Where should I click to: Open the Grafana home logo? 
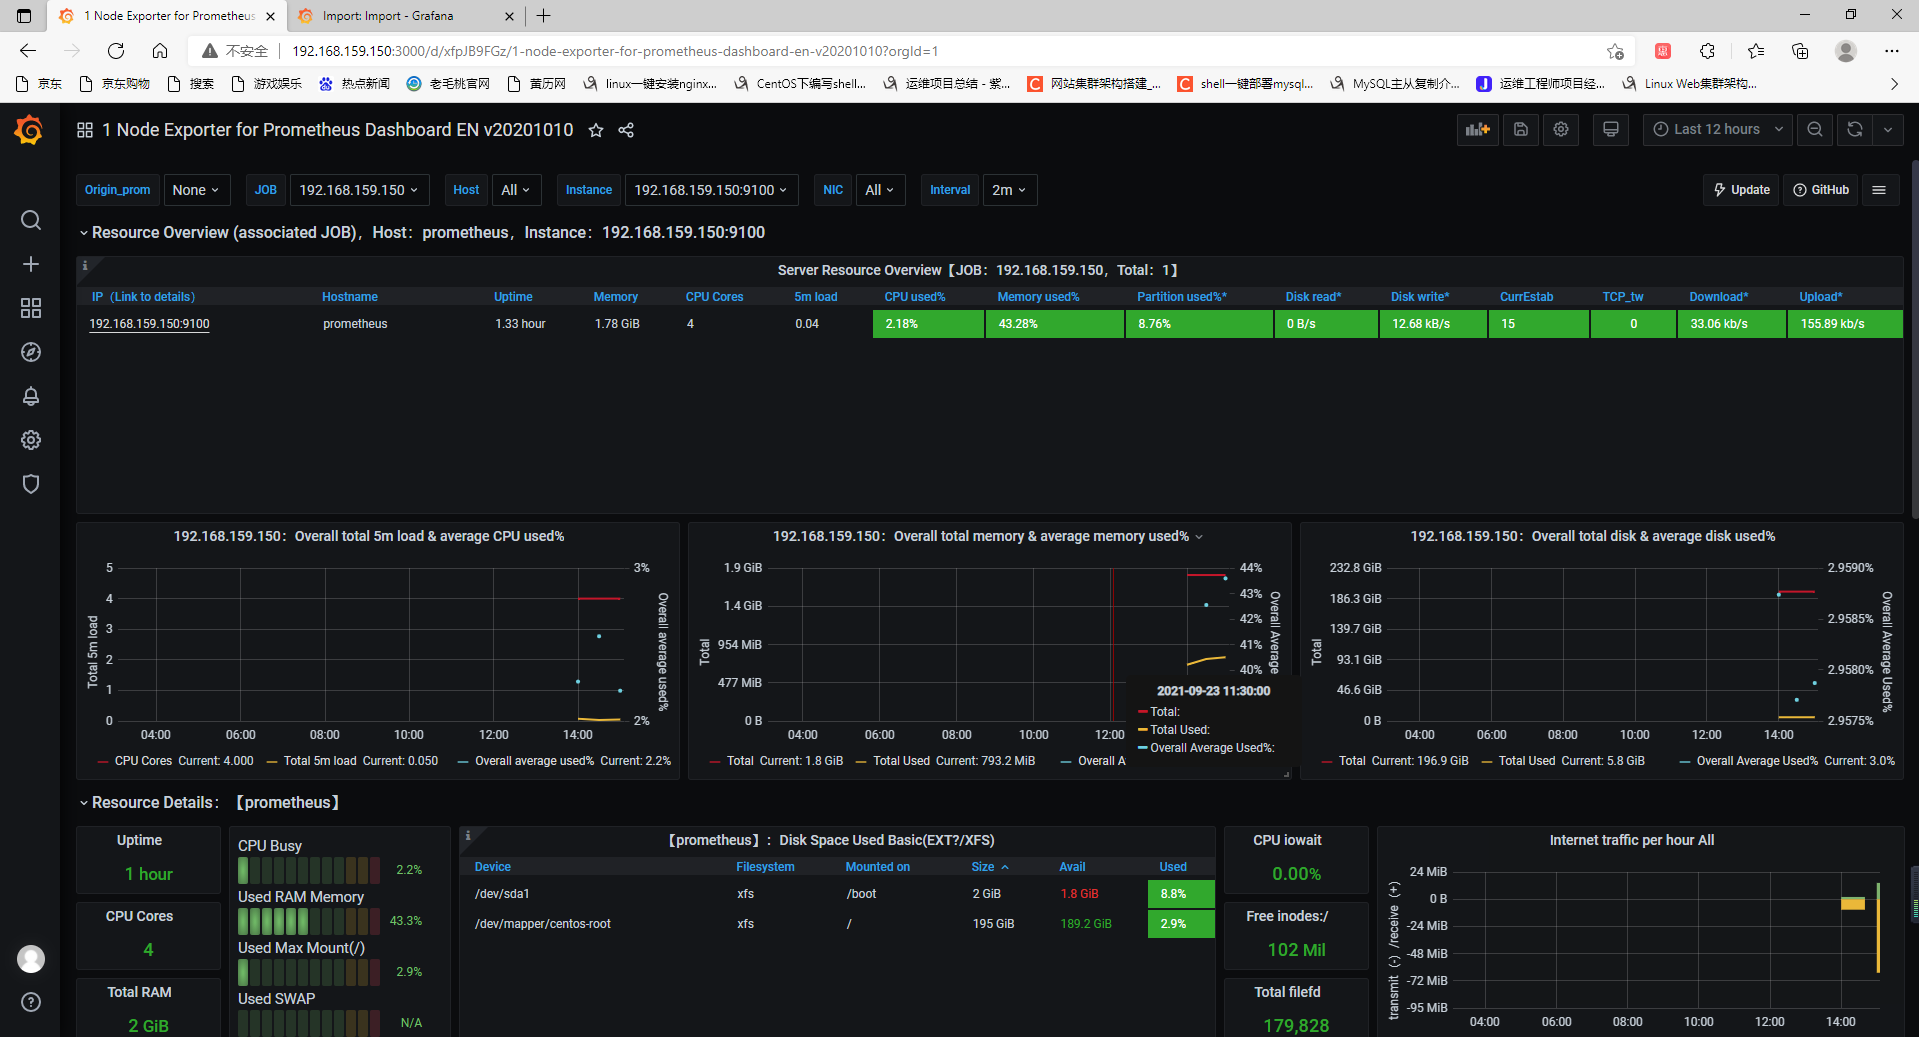[29, 130]
